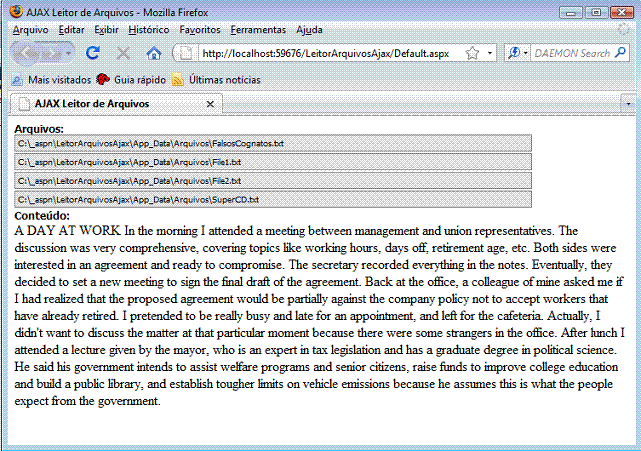Select the FalsosCognatos.txt file entry

pos(272,144)
